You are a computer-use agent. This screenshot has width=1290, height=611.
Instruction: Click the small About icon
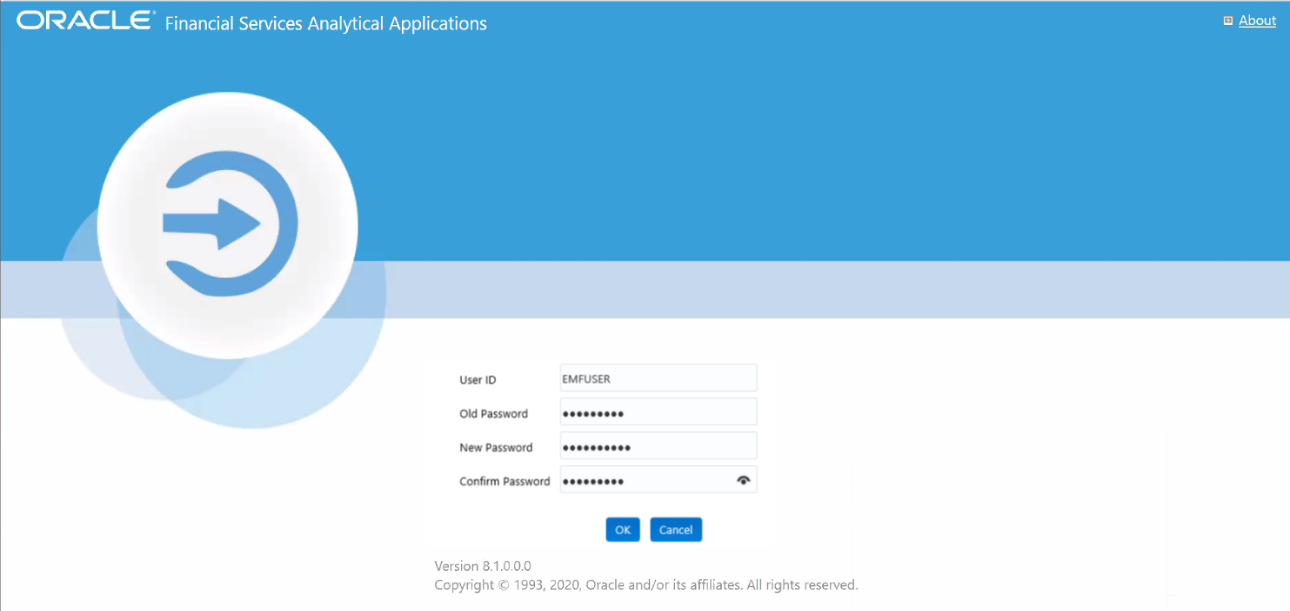1228,21
